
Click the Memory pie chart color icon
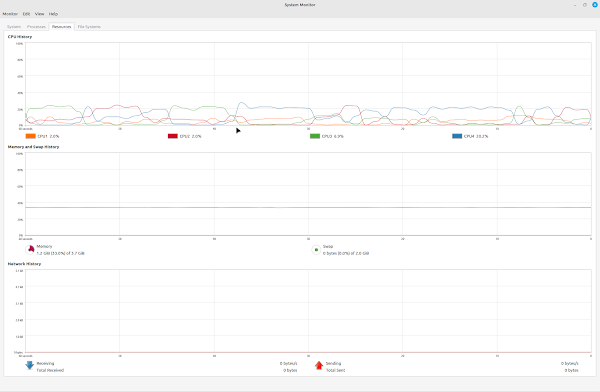[x=30, y=250]
